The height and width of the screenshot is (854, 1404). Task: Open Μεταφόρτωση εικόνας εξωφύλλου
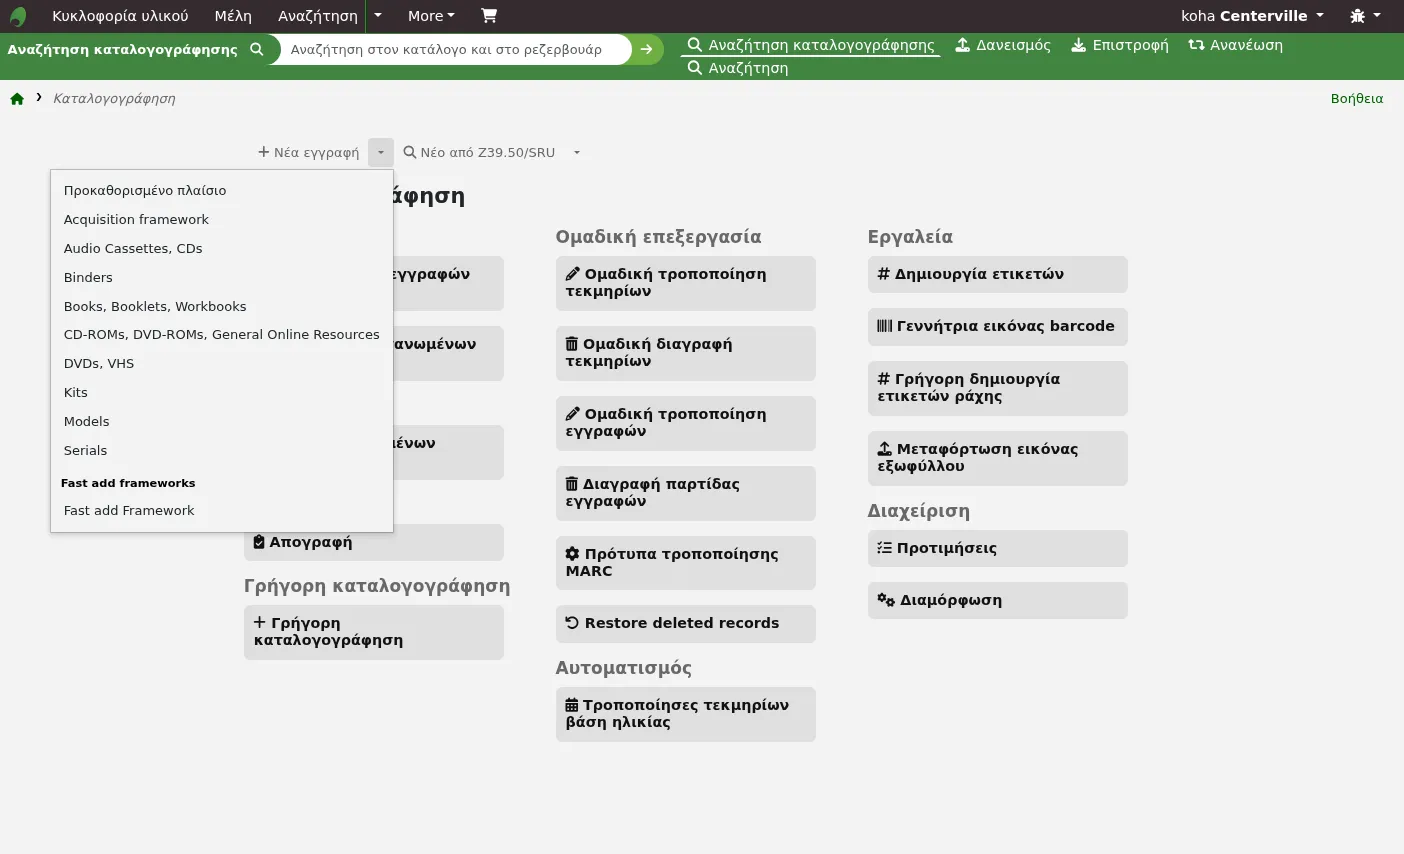[x=997, y=458]
